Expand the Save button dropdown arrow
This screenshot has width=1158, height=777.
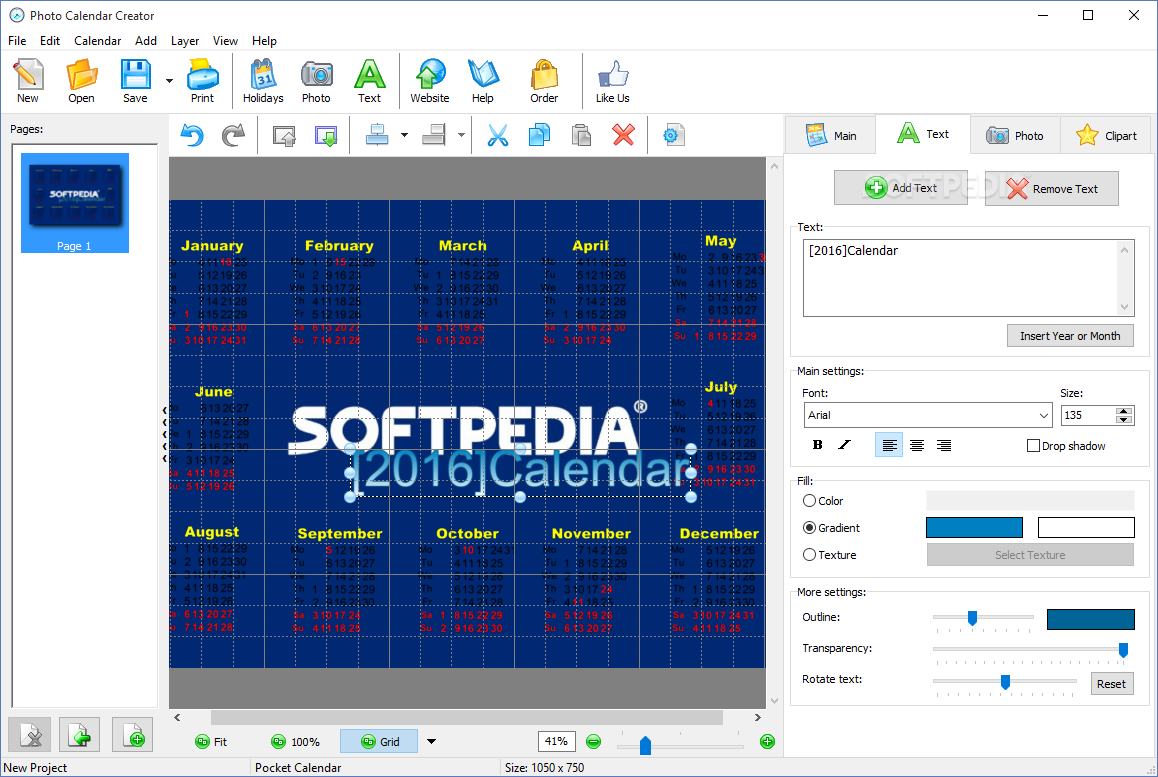click(169, 81)
